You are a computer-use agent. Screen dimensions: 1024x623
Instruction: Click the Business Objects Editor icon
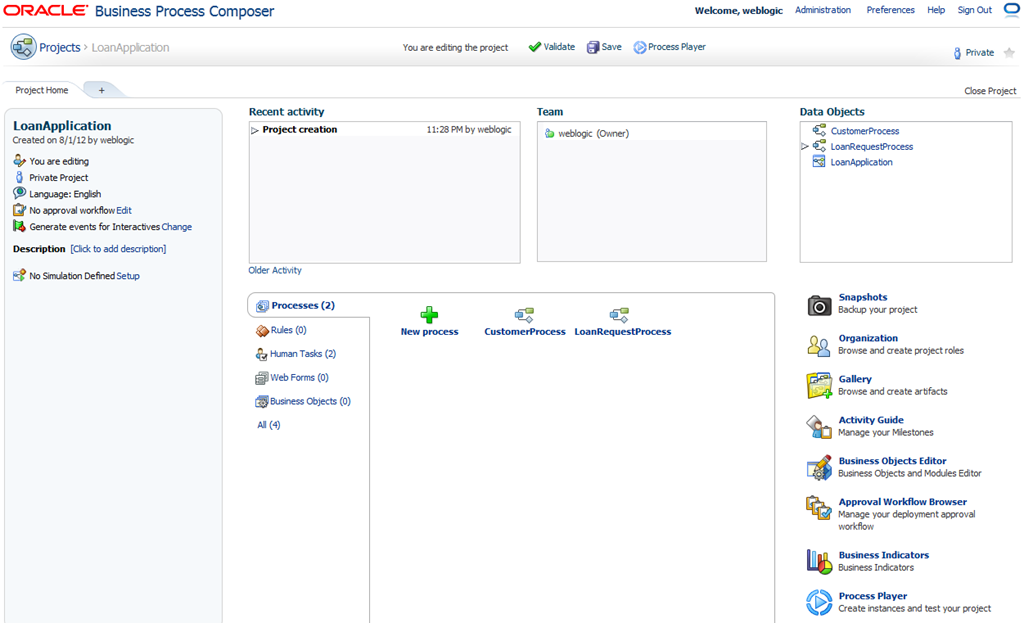click(819, 468)
